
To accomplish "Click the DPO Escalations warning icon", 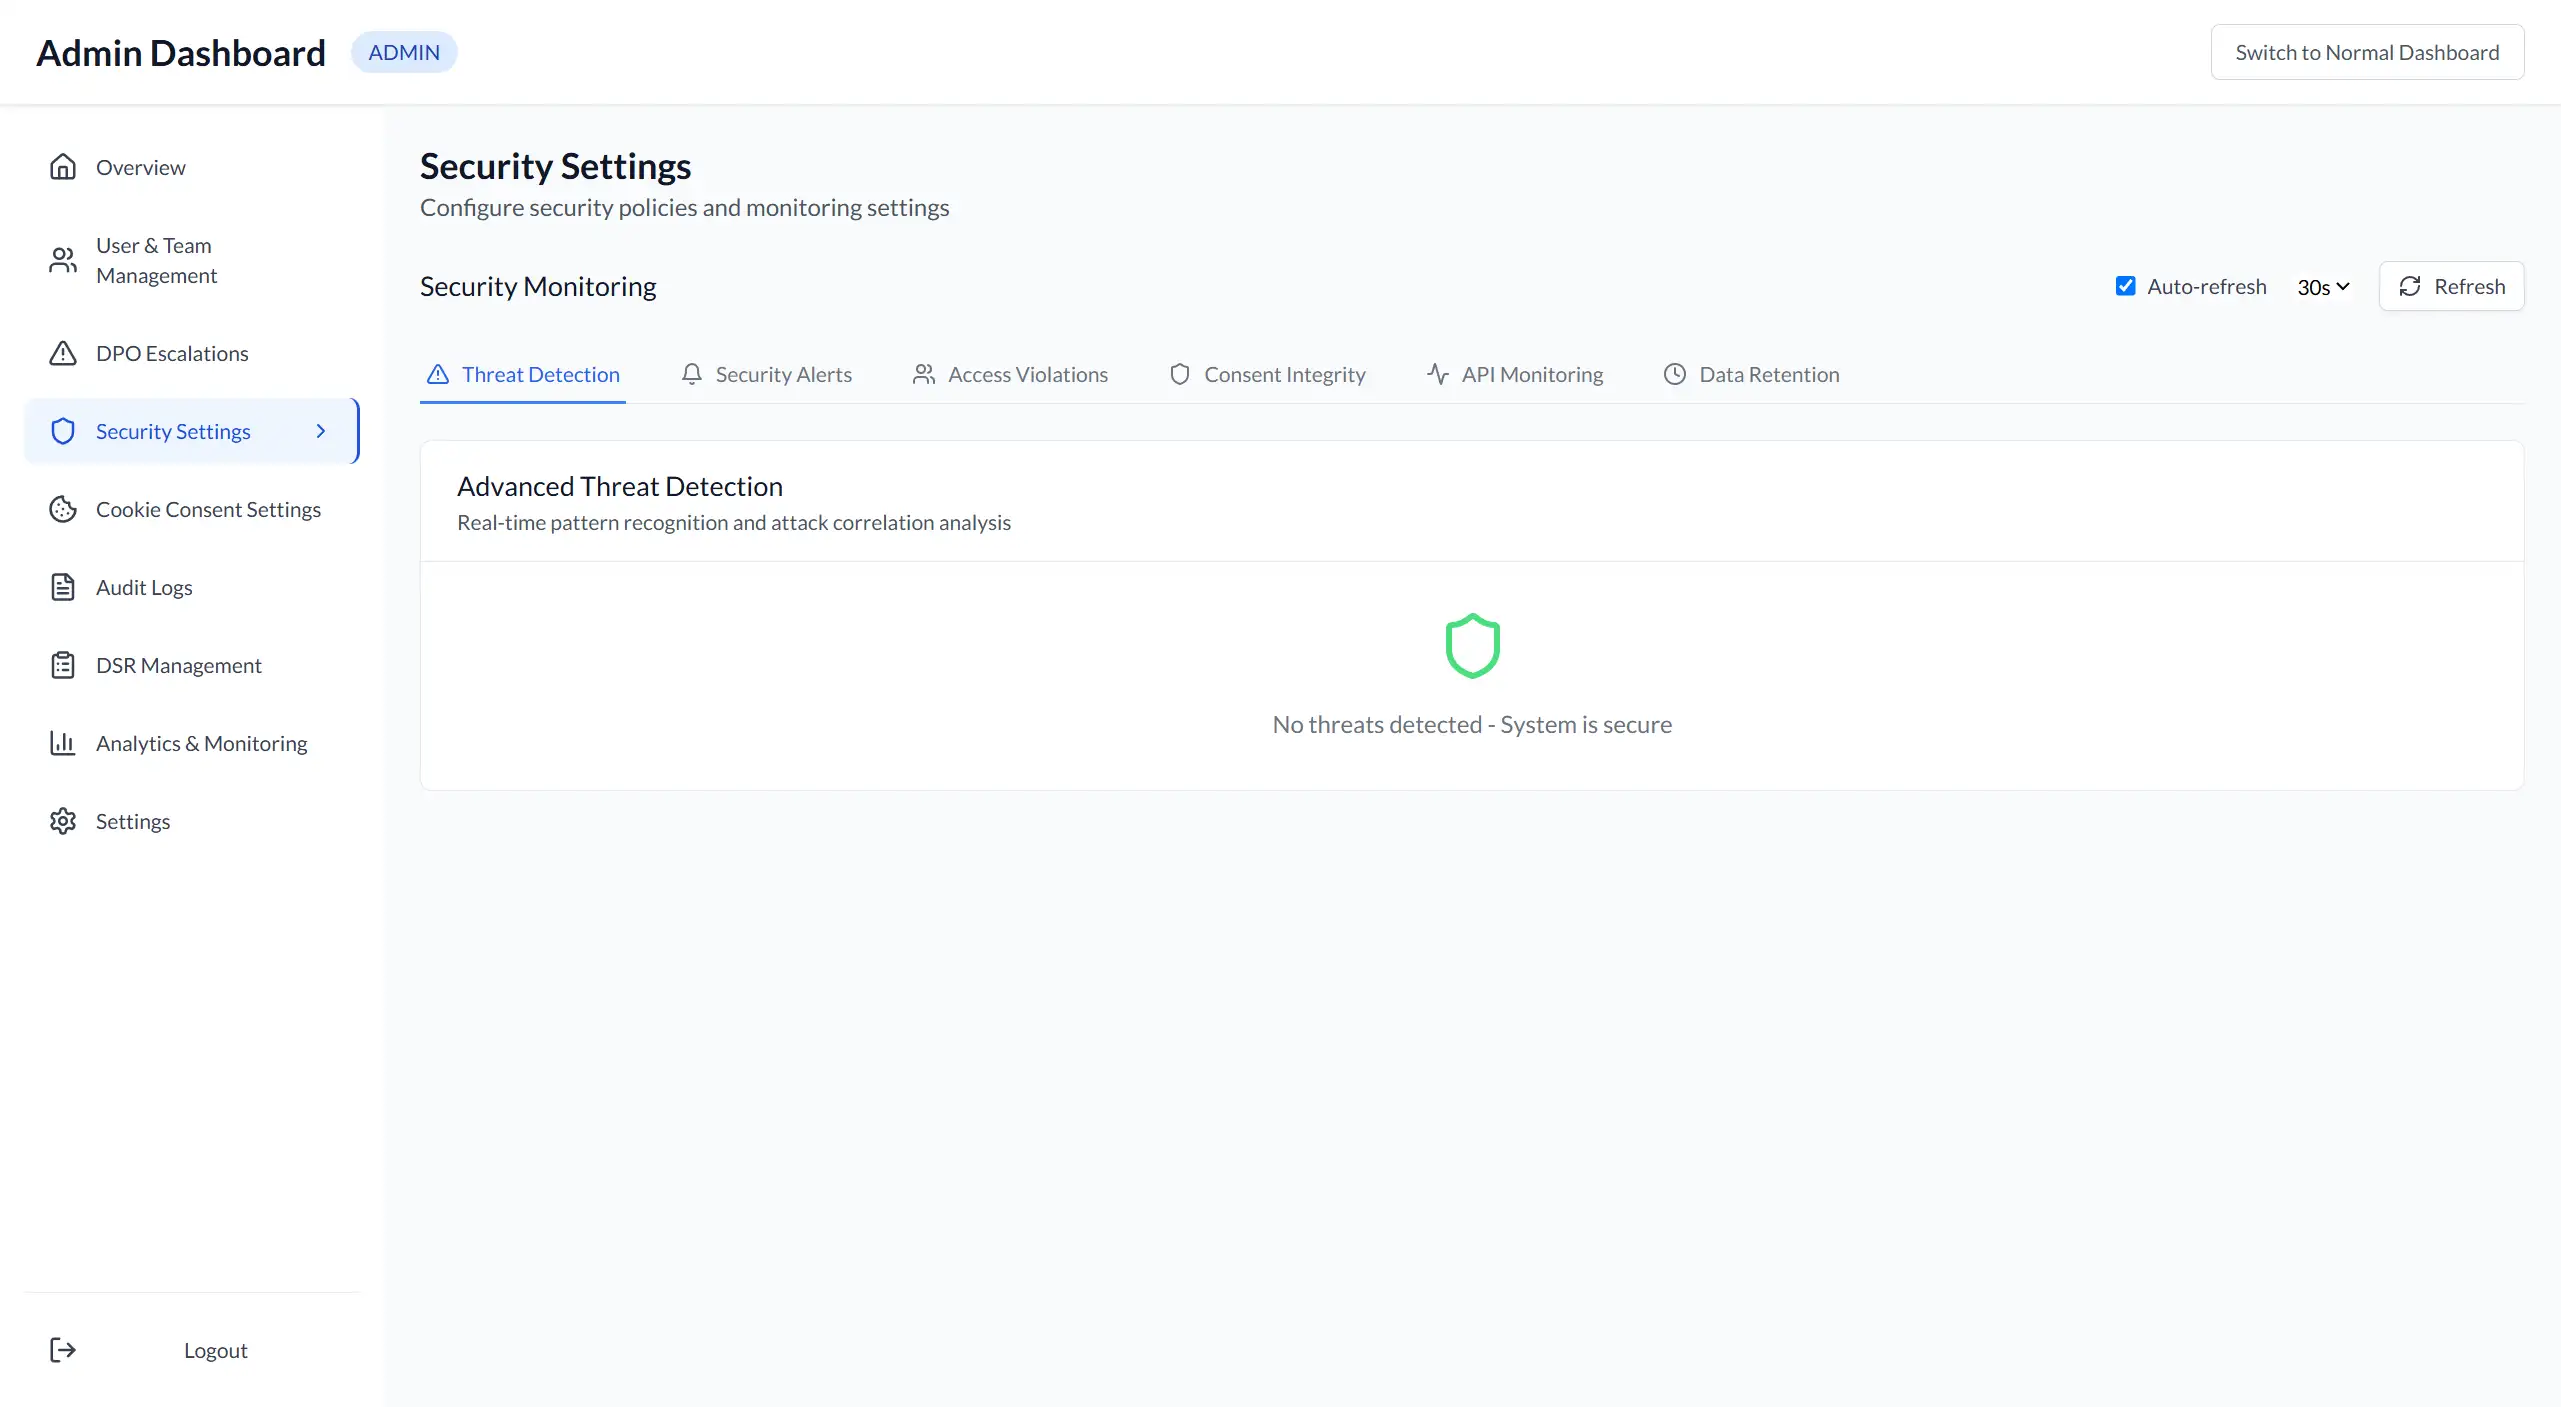I will [x=63, y=352].
